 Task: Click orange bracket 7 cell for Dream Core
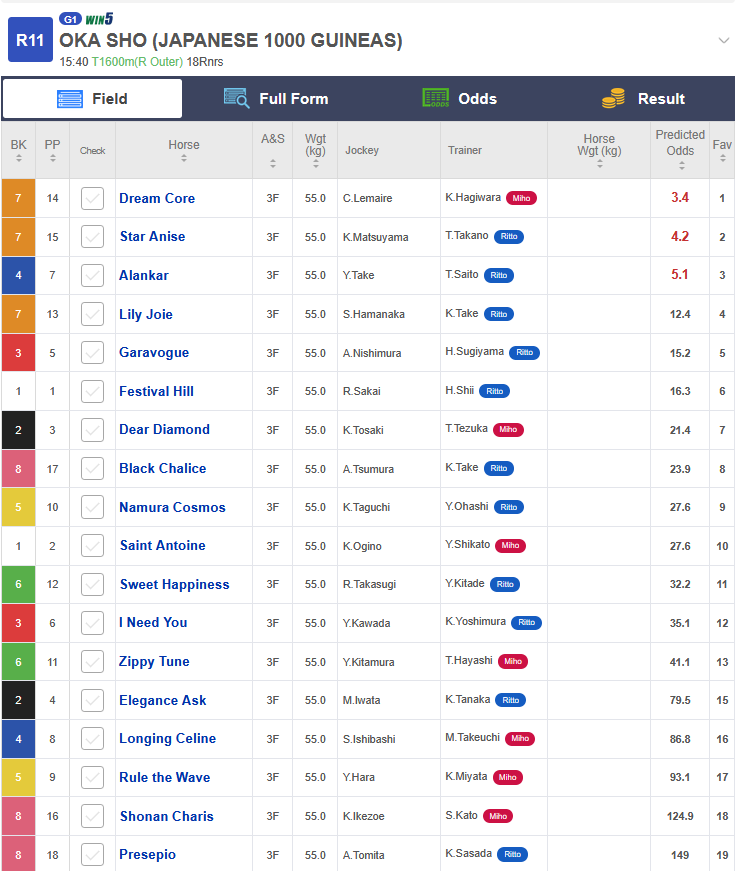tap(18, 198)
